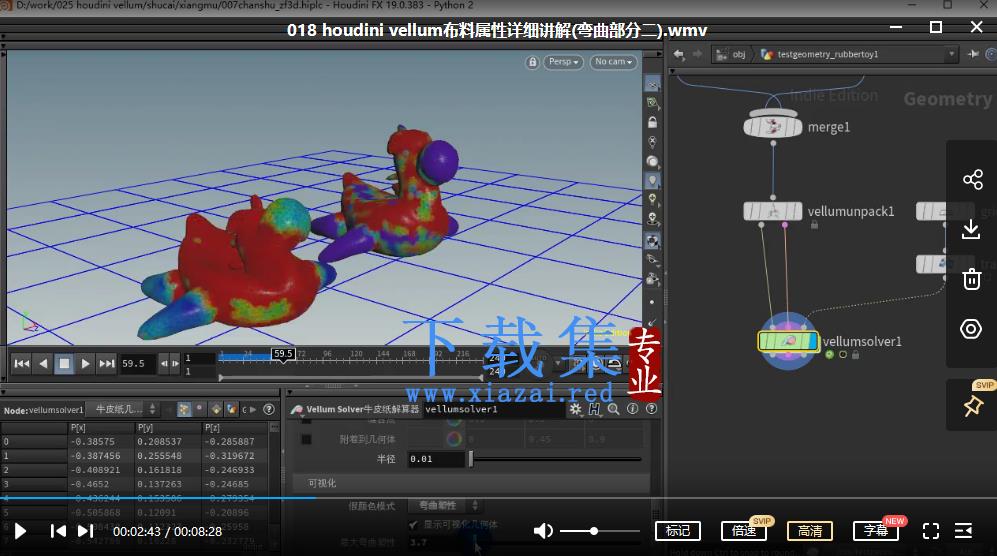Click 倍速 playback speed button
Image resolution: width=997 pixels, height=556 pixels.
744,531
